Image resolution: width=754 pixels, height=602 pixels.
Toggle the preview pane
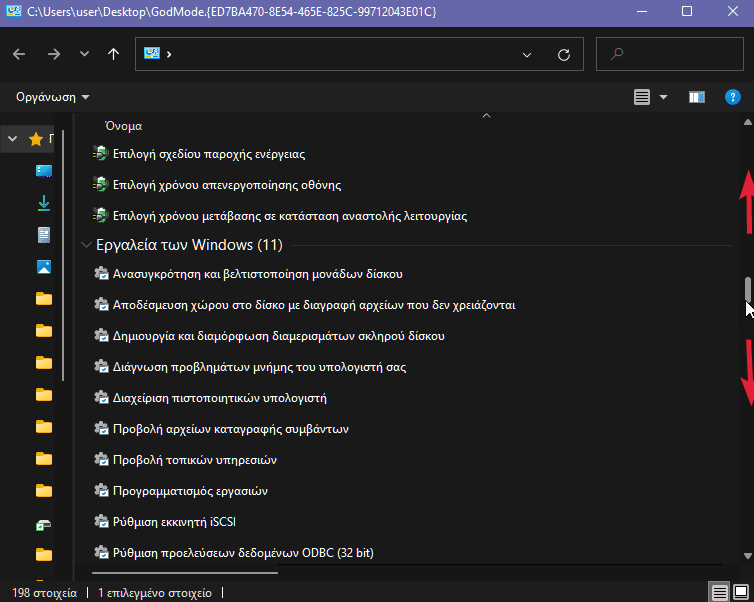[x=696, y=97]
